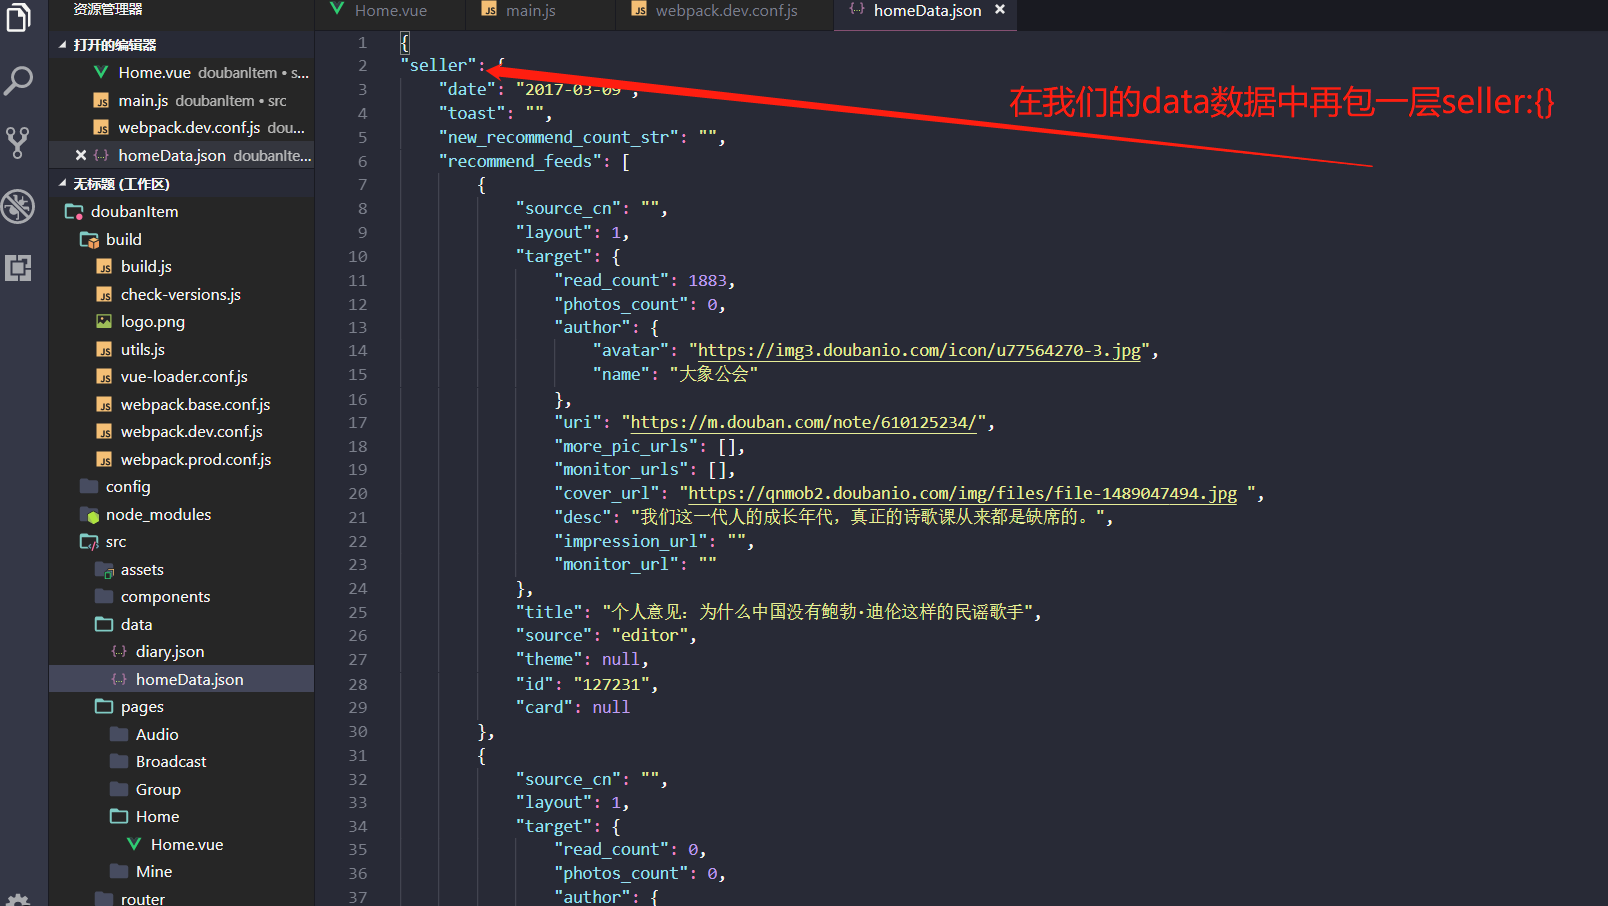The image size is (1608, 906).
Task: Click the id value "127231"
Action: [611, 685]
